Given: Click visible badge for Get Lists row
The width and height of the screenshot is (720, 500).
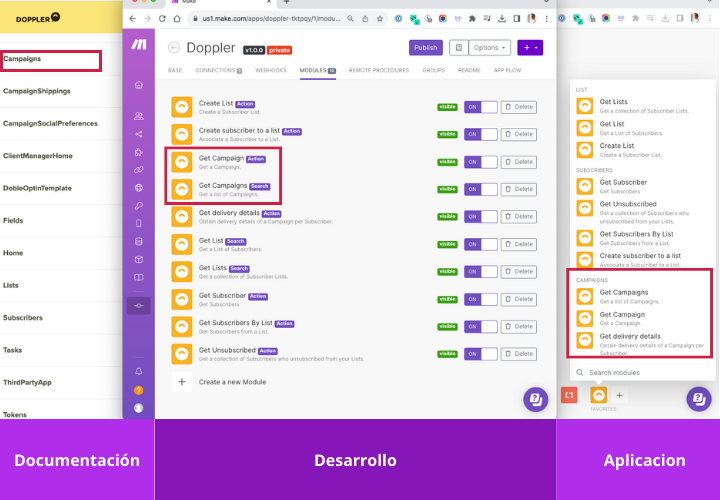Looking at the screenshot, I should coord(447,272).
